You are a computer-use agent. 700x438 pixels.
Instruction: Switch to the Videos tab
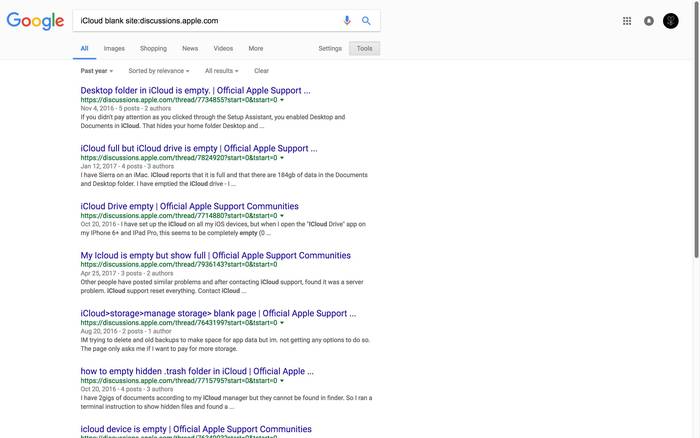223,48
